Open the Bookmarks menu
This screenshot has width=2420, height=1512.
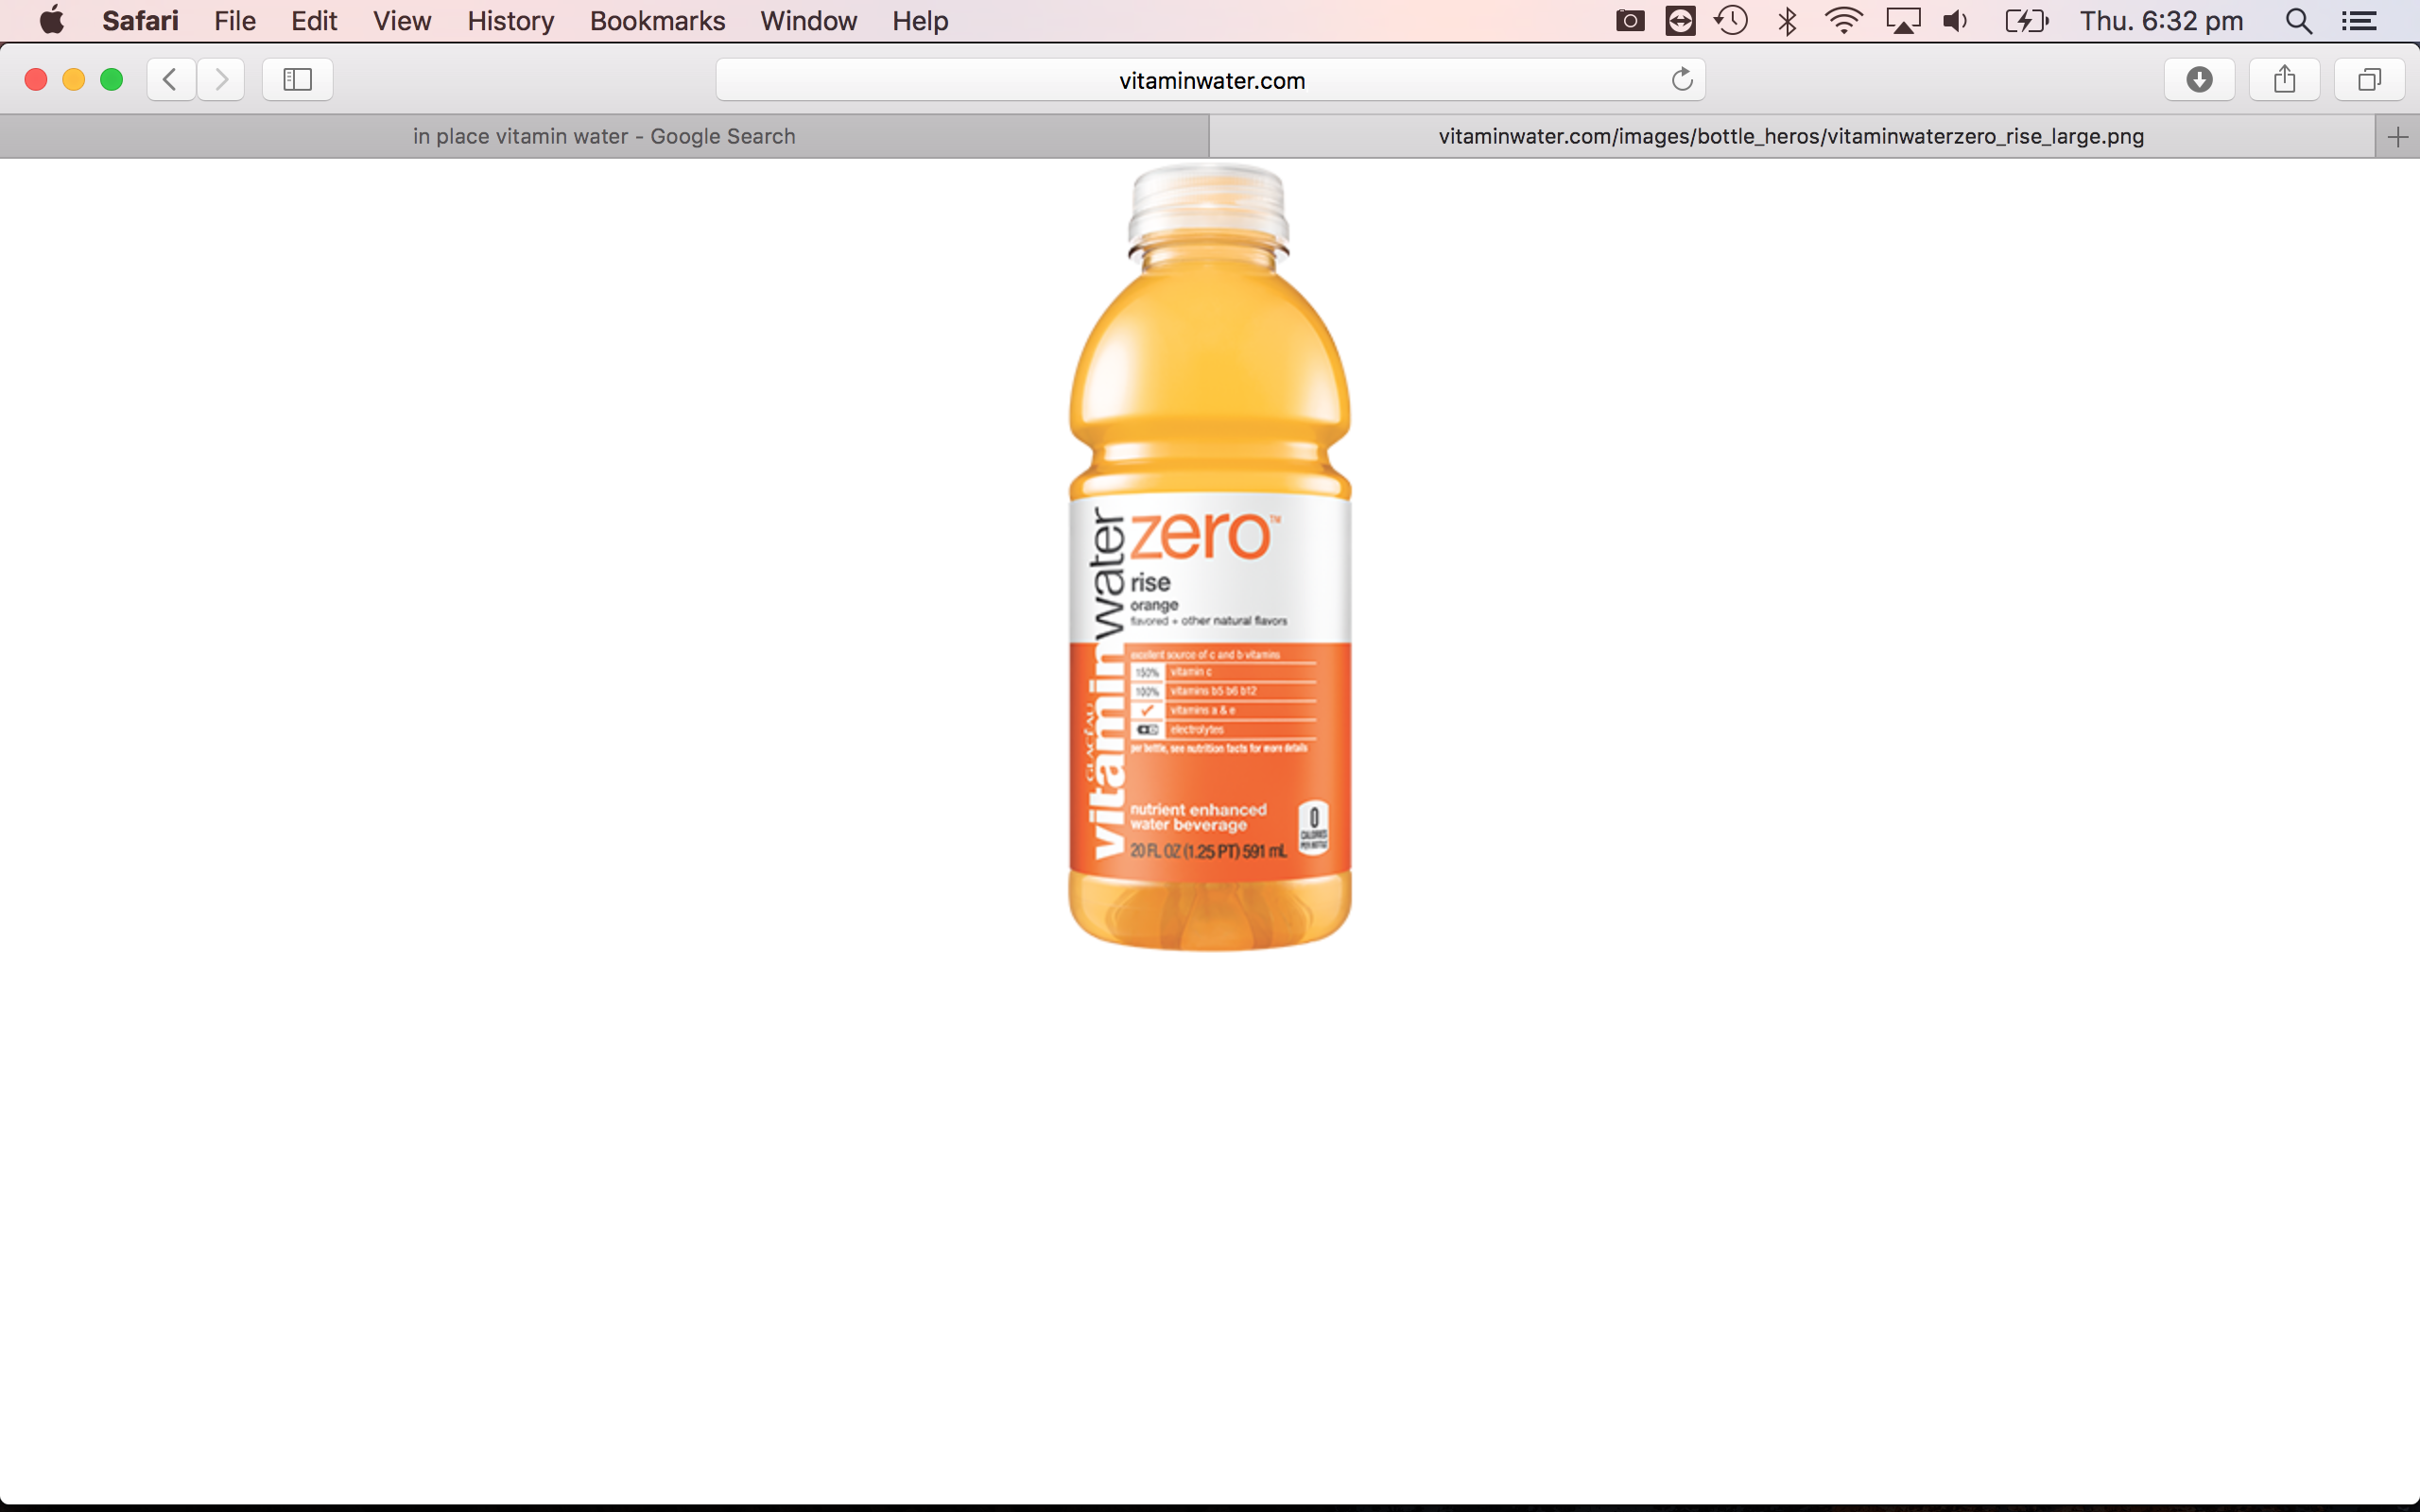point(657,21)
